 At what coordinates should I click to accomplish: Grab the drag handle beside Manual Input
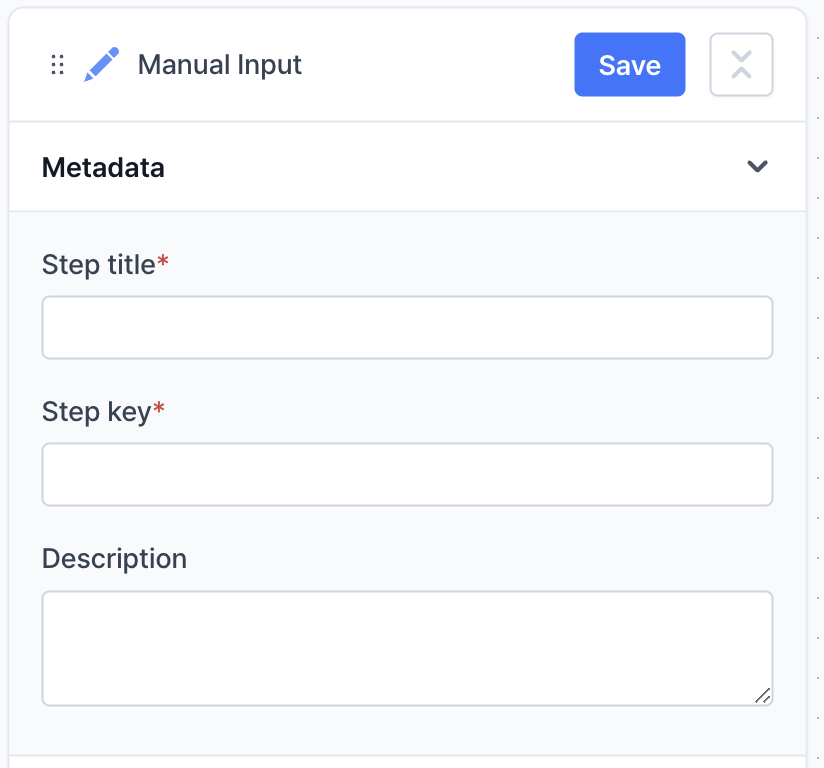click(x=57, y=65)
